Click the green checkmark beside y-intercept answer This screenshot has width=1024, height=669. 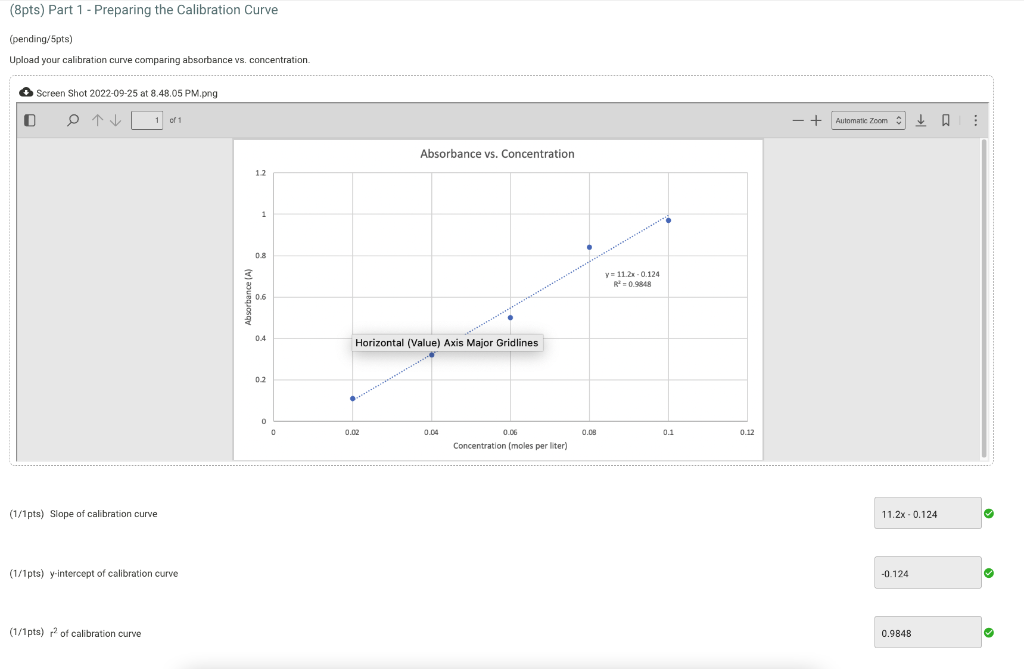click(x=989, y=573)
